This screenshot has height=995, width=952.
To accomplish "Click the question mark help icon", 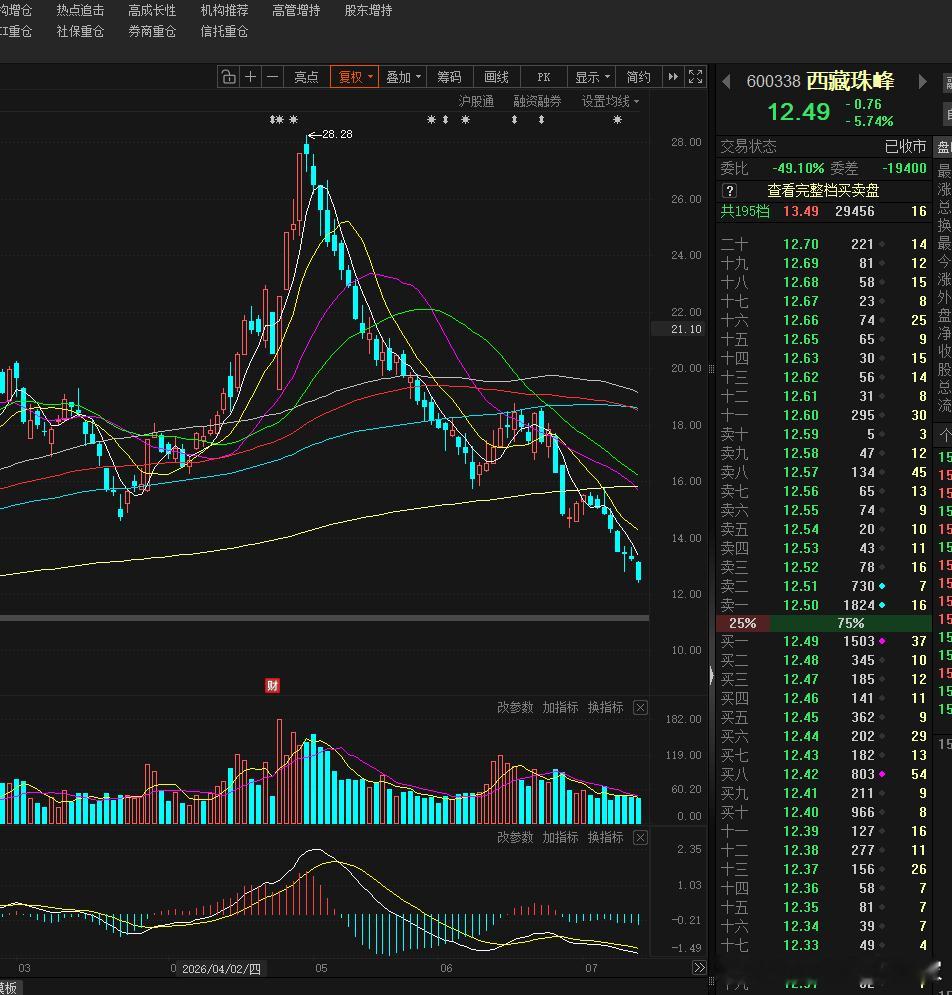I will pos(730,190).
